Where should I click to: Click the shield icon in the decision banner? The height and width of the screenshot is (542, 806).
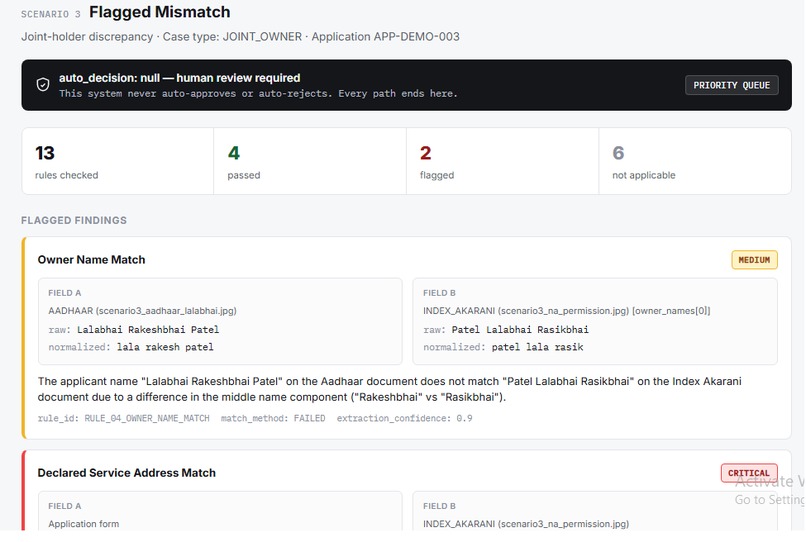43,84
